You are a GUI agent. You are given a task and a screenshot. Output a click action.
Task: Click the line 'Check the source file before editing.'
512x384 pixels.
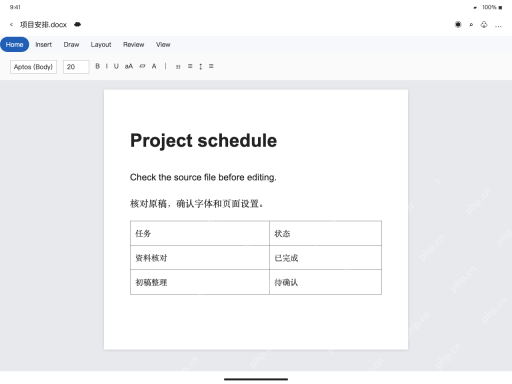(203, 177)
